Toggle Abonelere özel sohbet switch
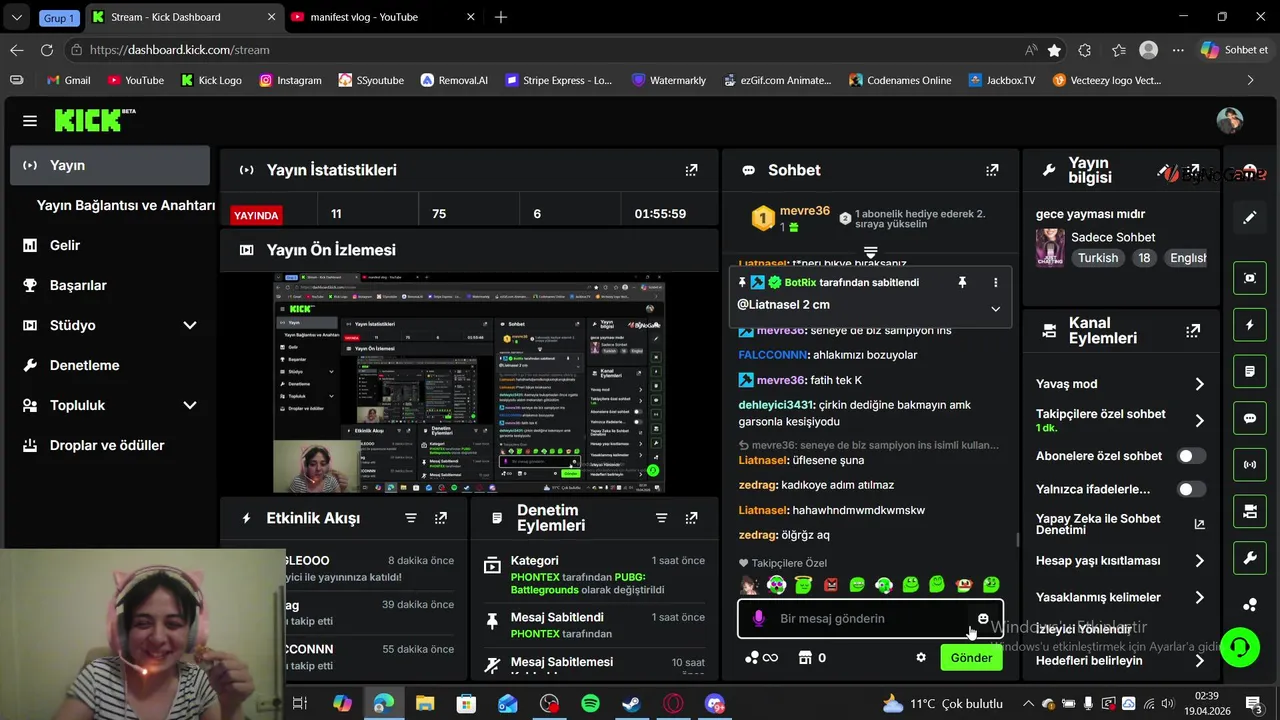1280x720 pixels. (1190, 456)
